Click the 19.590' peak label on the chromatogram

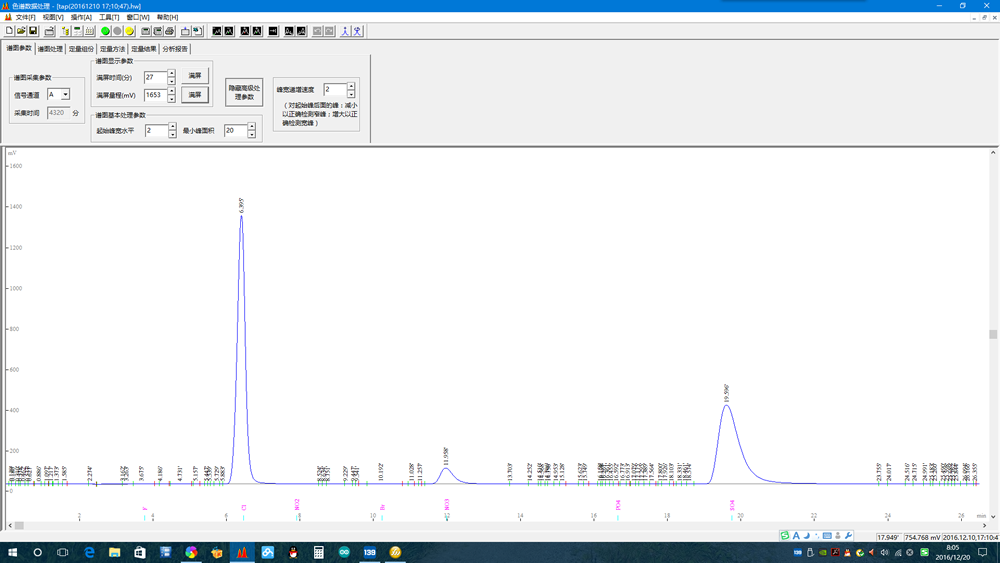[726, 393]
